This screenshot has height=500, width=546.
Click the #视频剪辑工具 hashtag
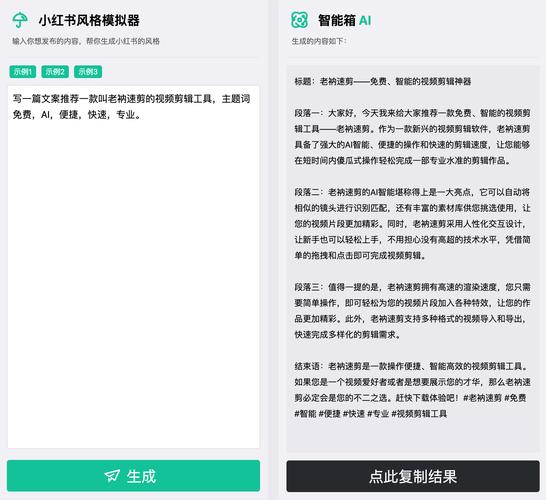[x=419, y=414]
